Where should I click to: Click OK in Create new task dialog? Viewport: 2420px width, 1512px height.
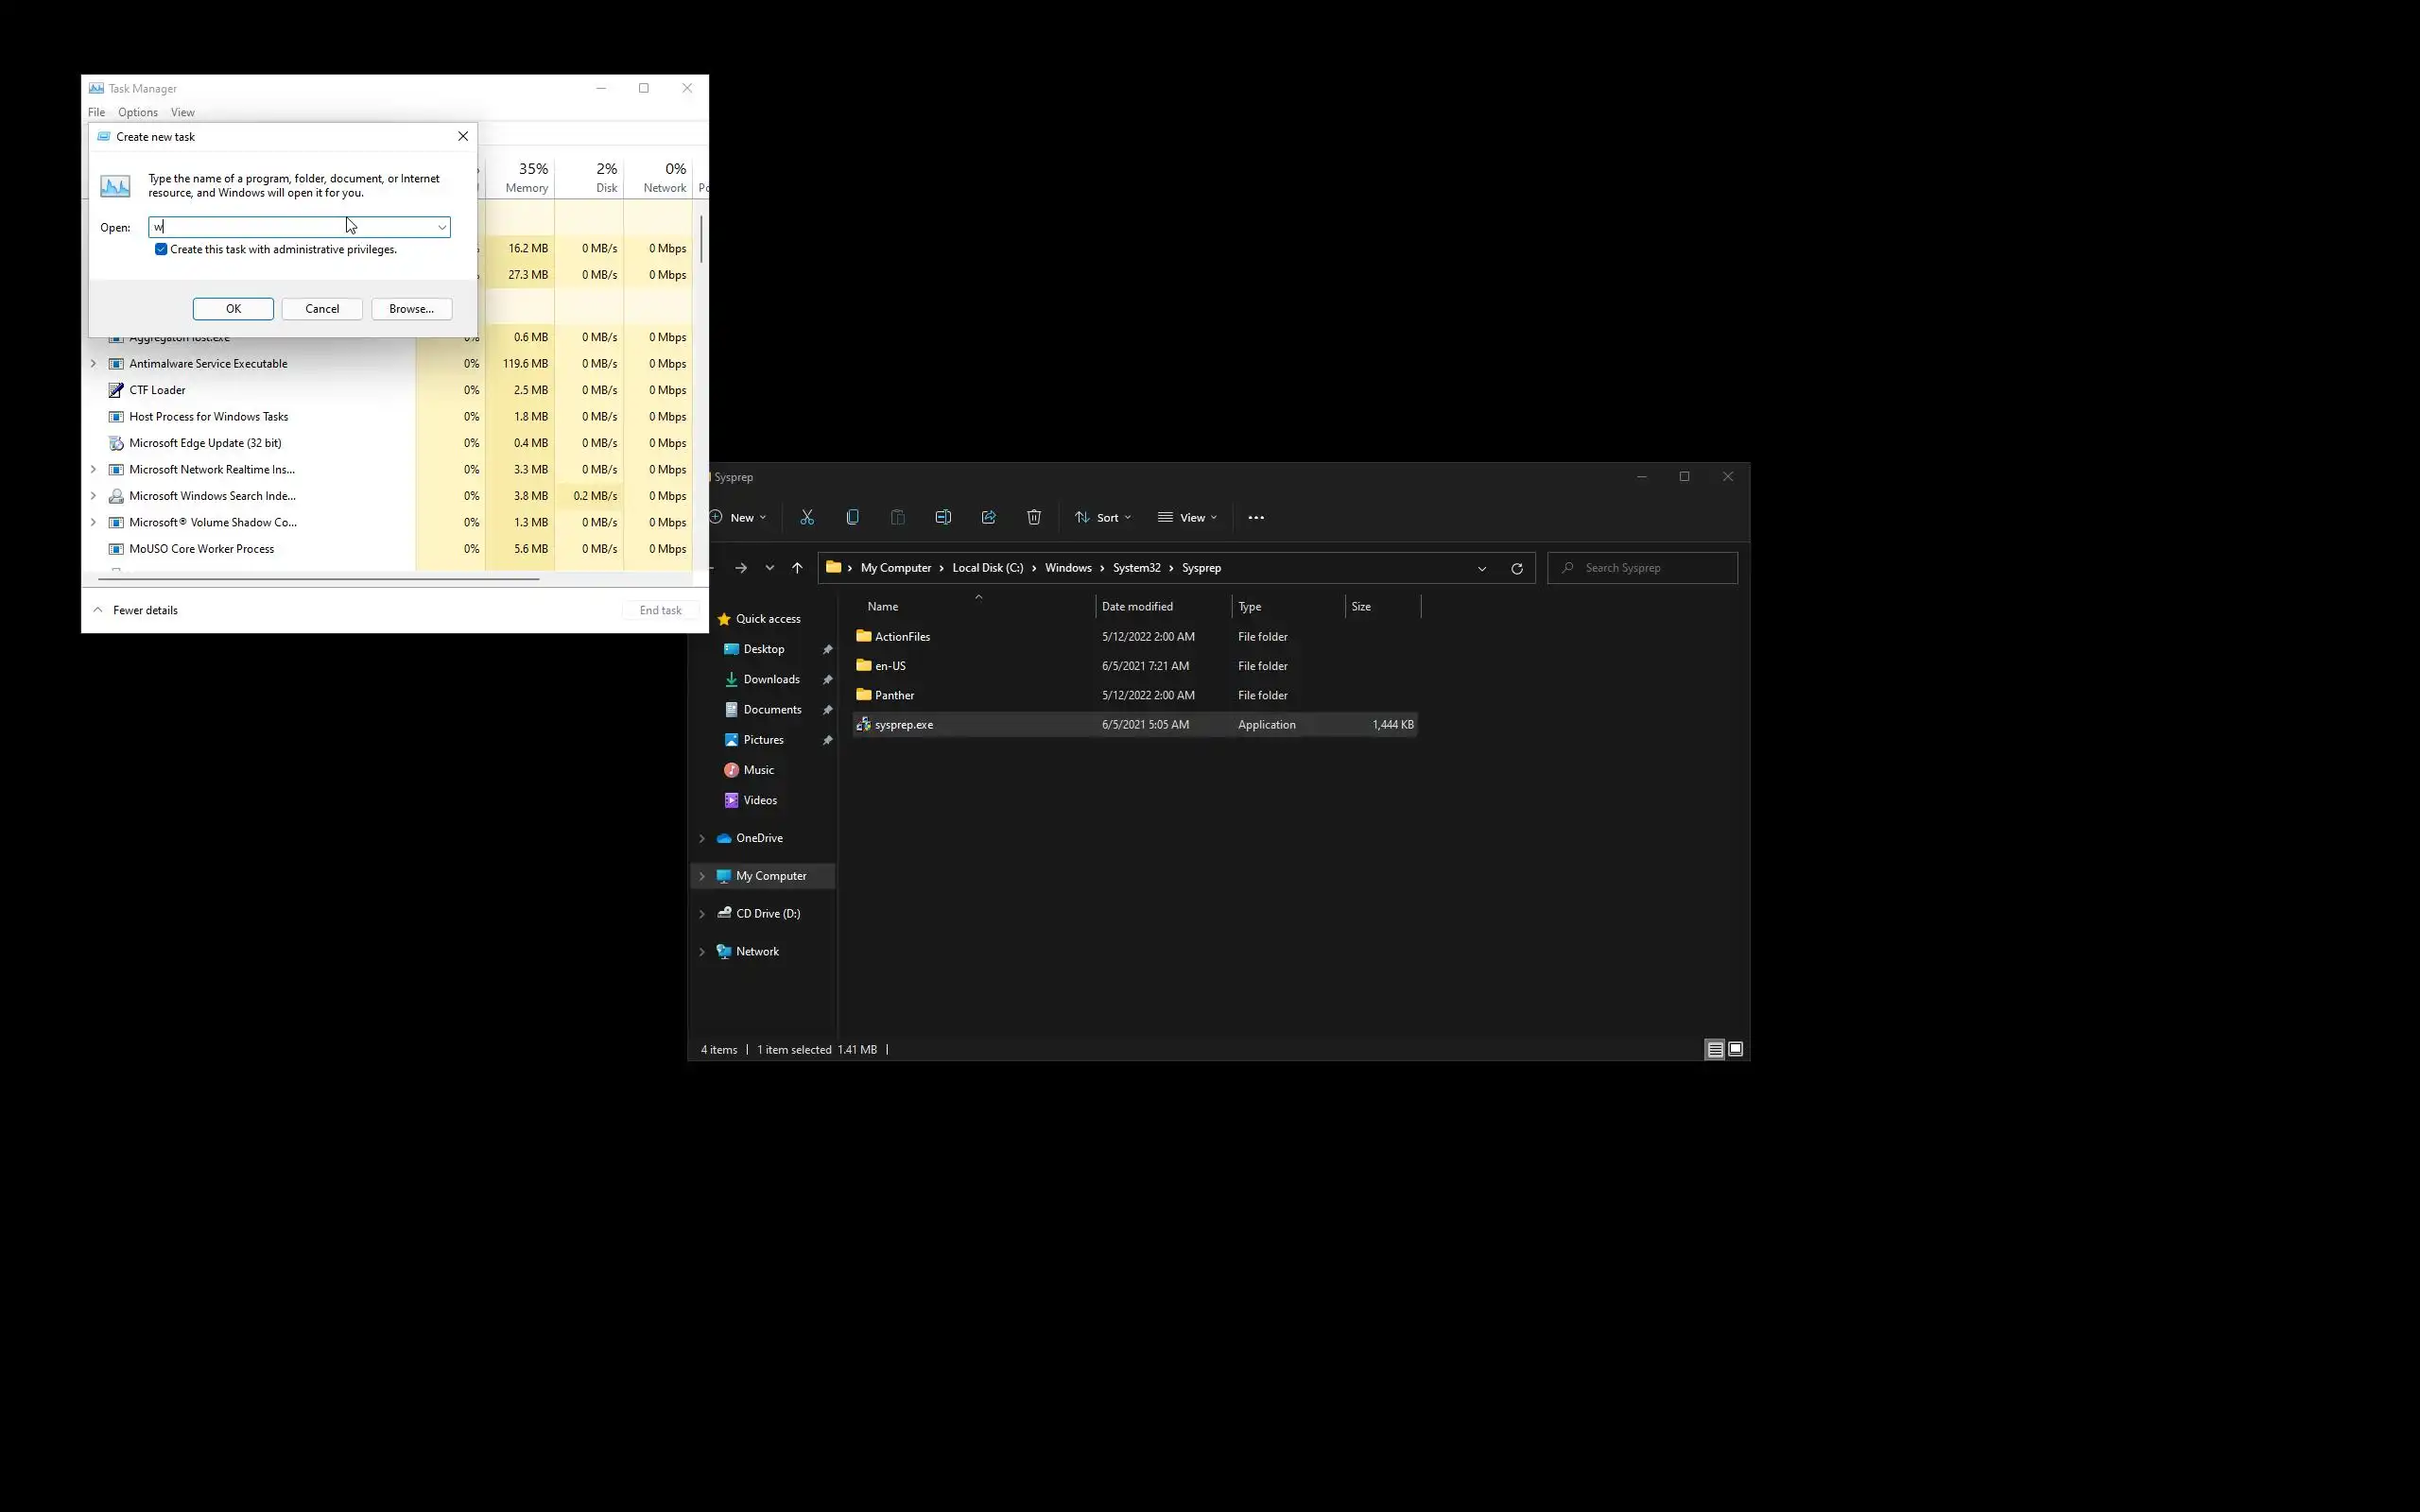pos(233,309)
